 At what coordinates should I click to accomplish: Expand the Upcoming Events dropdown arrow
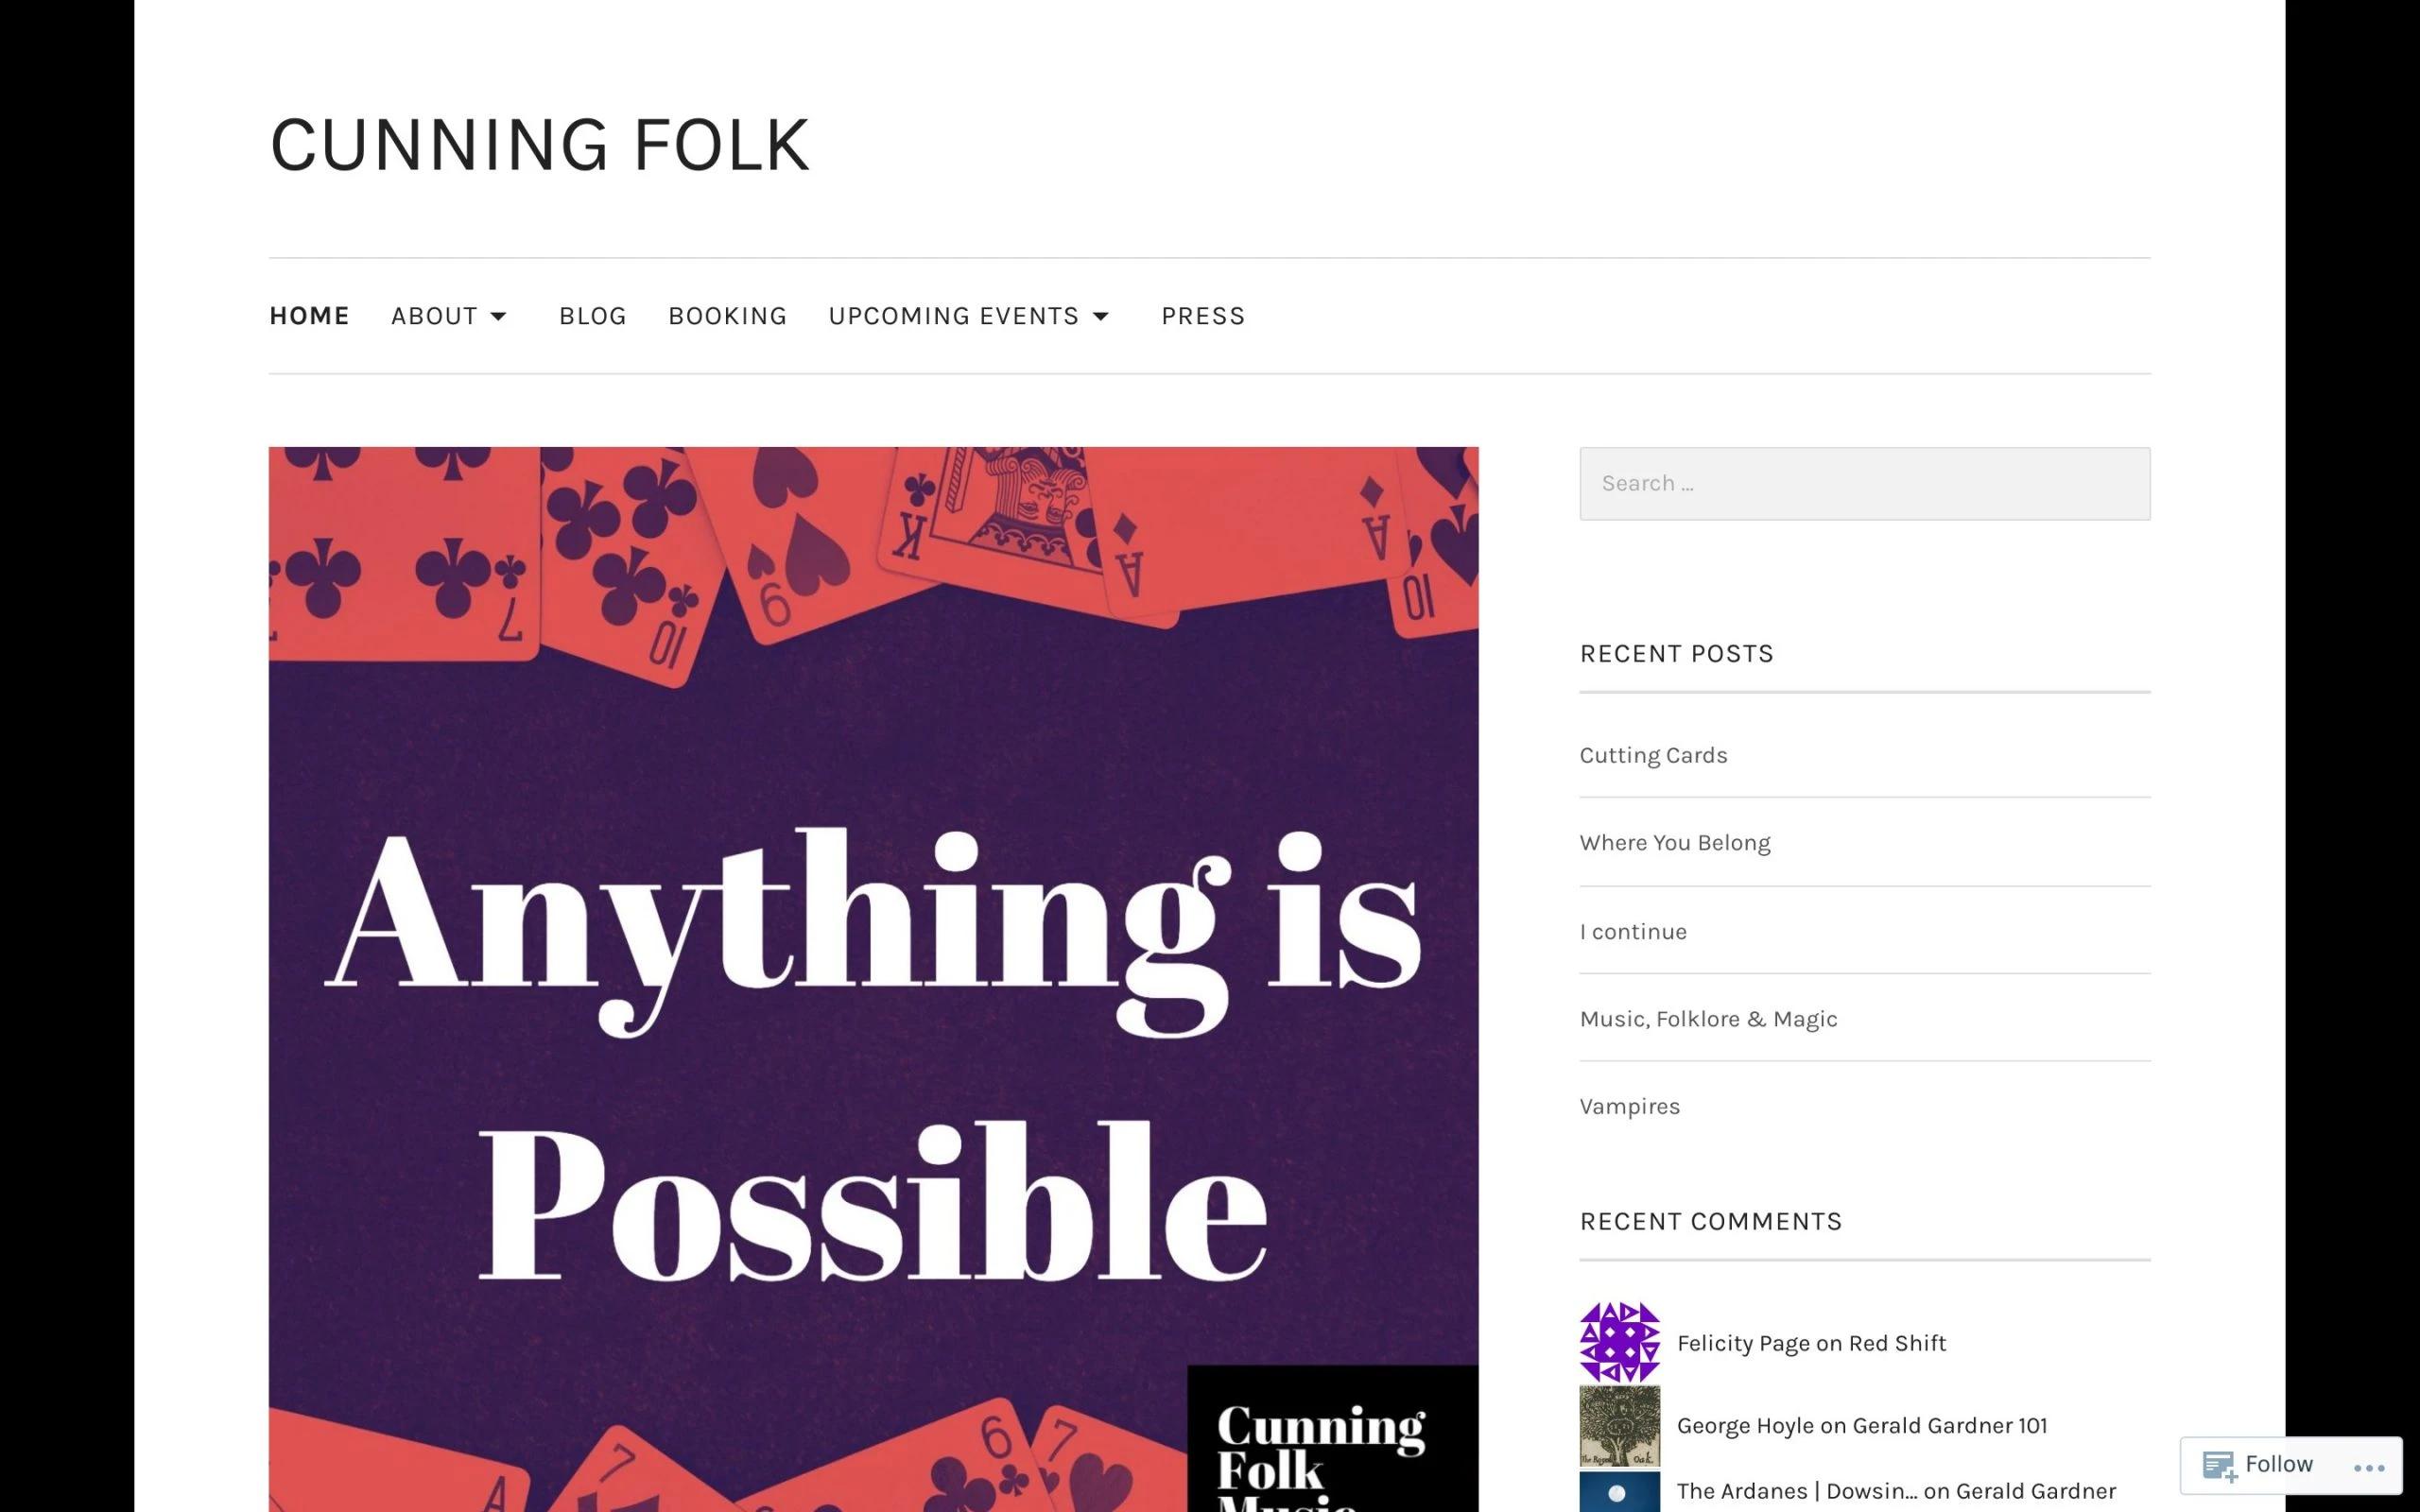pyautogui.click(x=1100, y=316)
